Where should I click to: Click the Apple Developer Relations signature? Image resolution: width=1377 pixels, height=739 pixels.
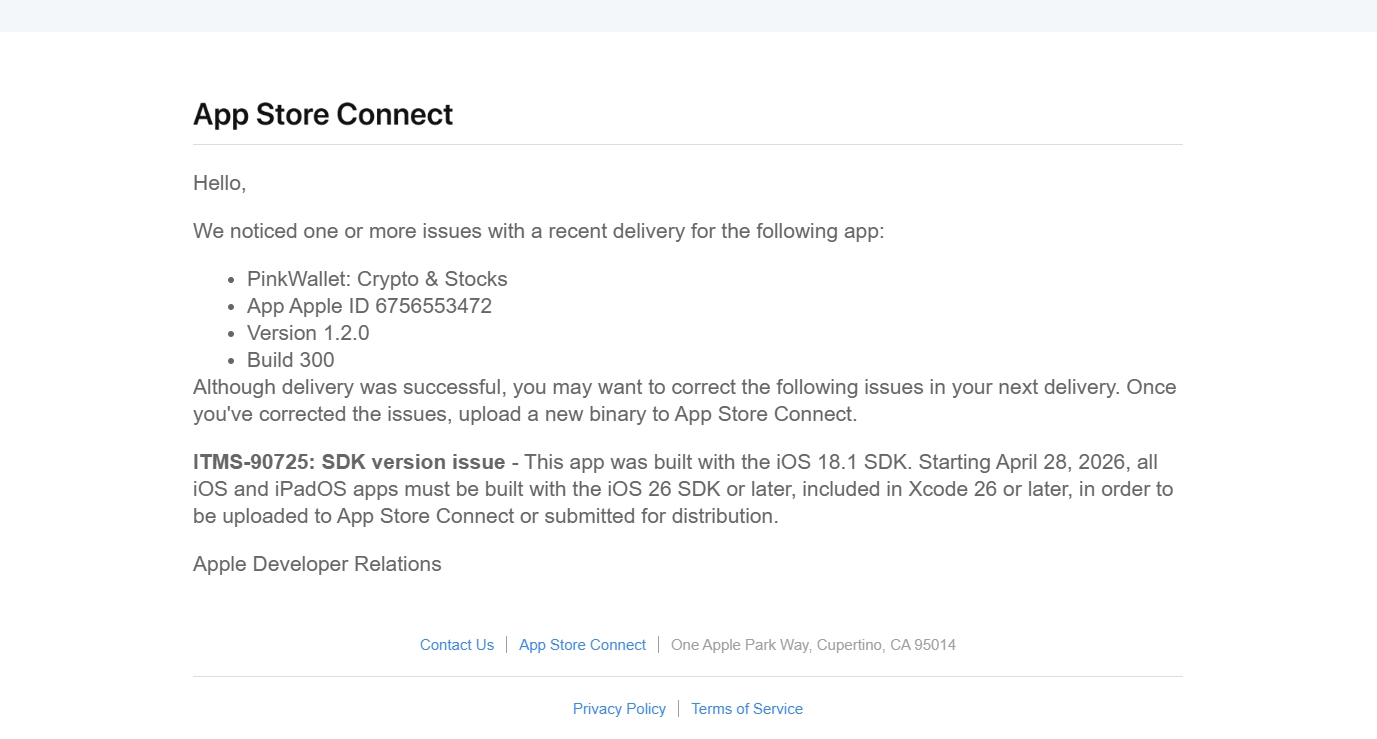click(x=317, y=564)
